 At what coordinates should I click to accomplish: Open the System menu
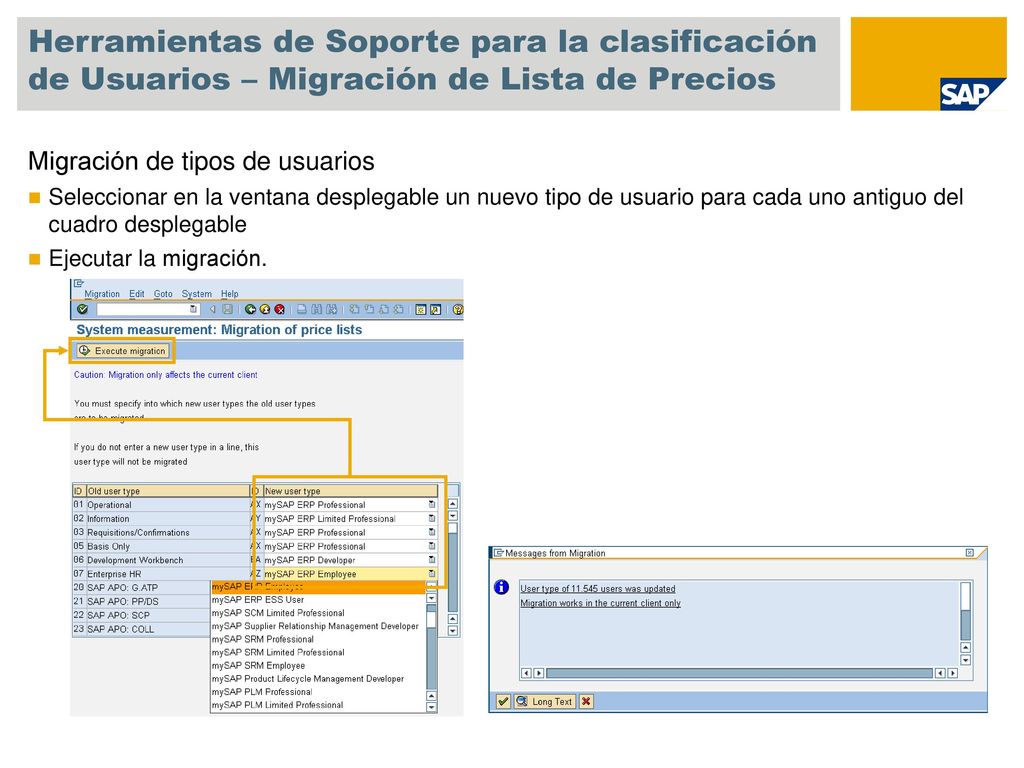(197, 294)
